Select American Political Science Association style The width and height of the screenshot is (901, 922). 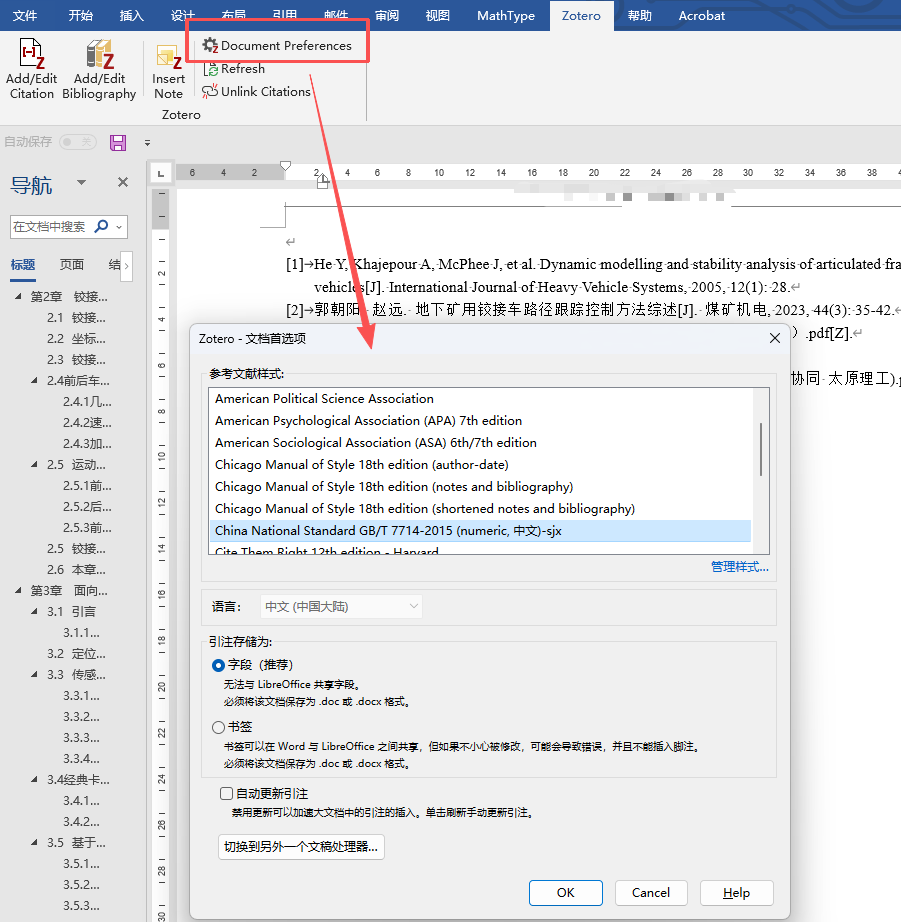point(480,399)
